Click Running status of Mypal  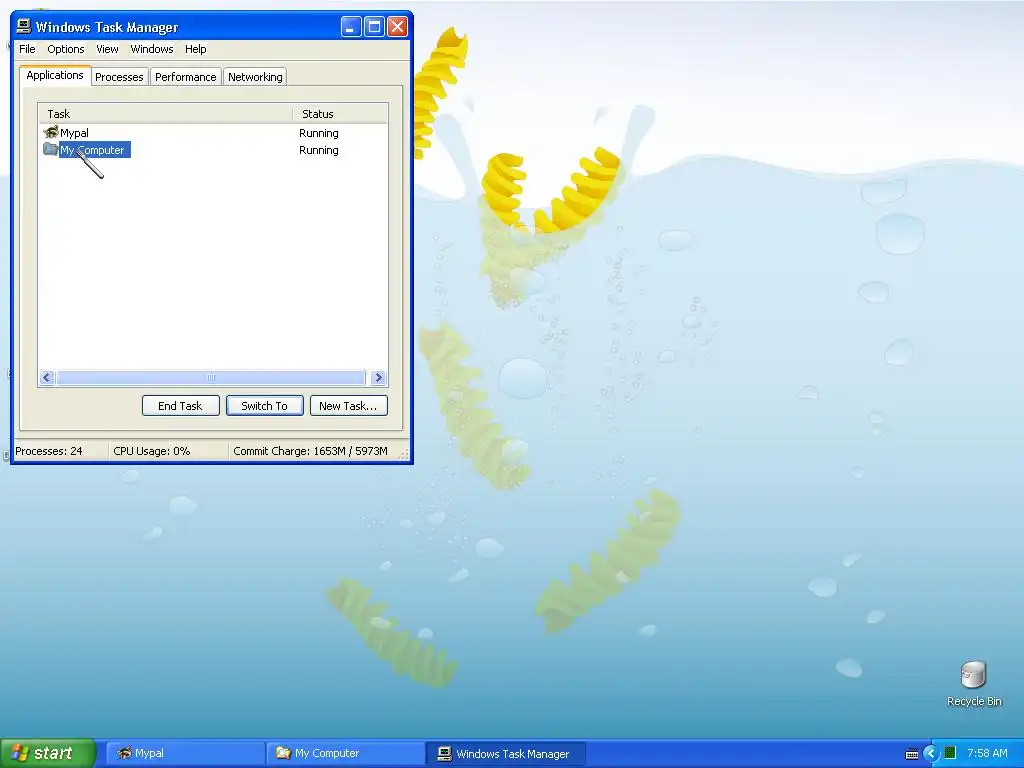pyautogui.click(x=319, y=133)
